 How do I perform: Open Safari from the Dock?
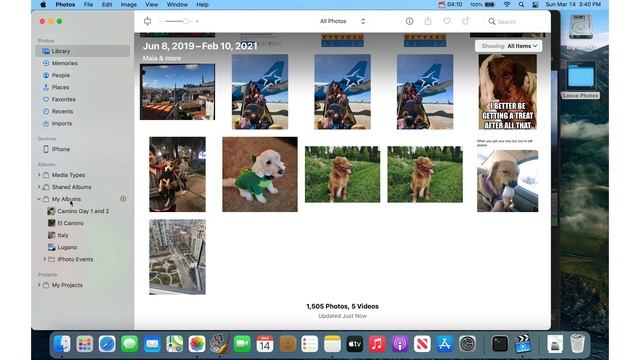tap(107, 344)
